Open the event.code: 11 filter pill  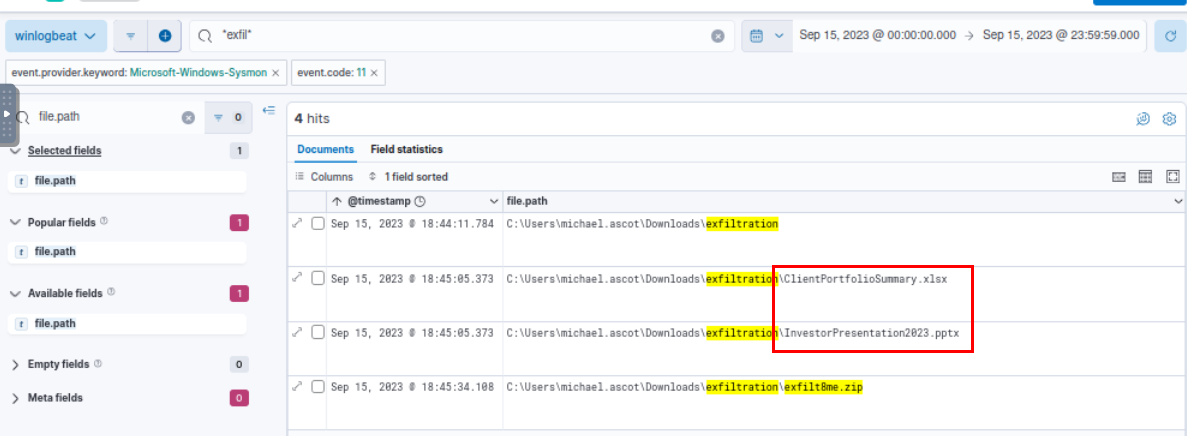[x=332, y=73]
